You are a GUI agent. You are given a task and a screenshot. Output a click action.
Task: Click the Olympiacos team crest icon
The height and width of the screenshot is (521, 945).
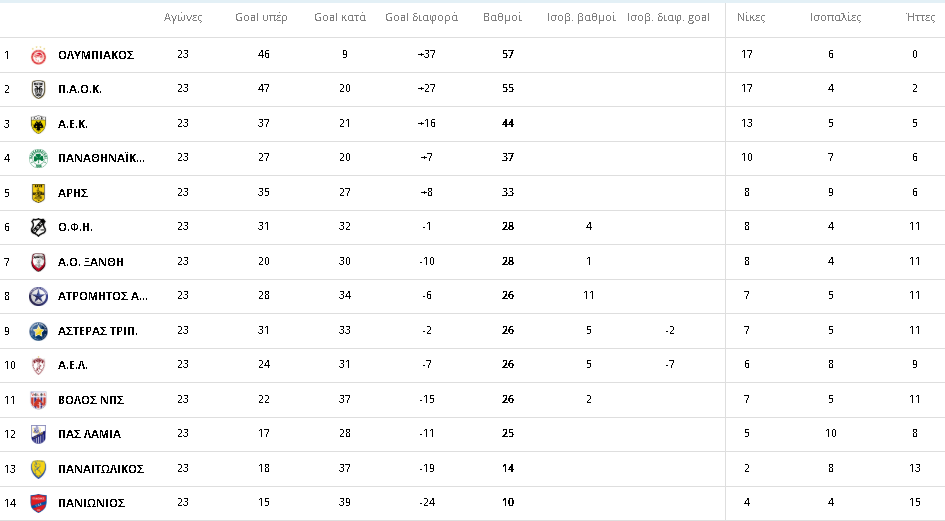pyautogui.click(x=39, y=55)
